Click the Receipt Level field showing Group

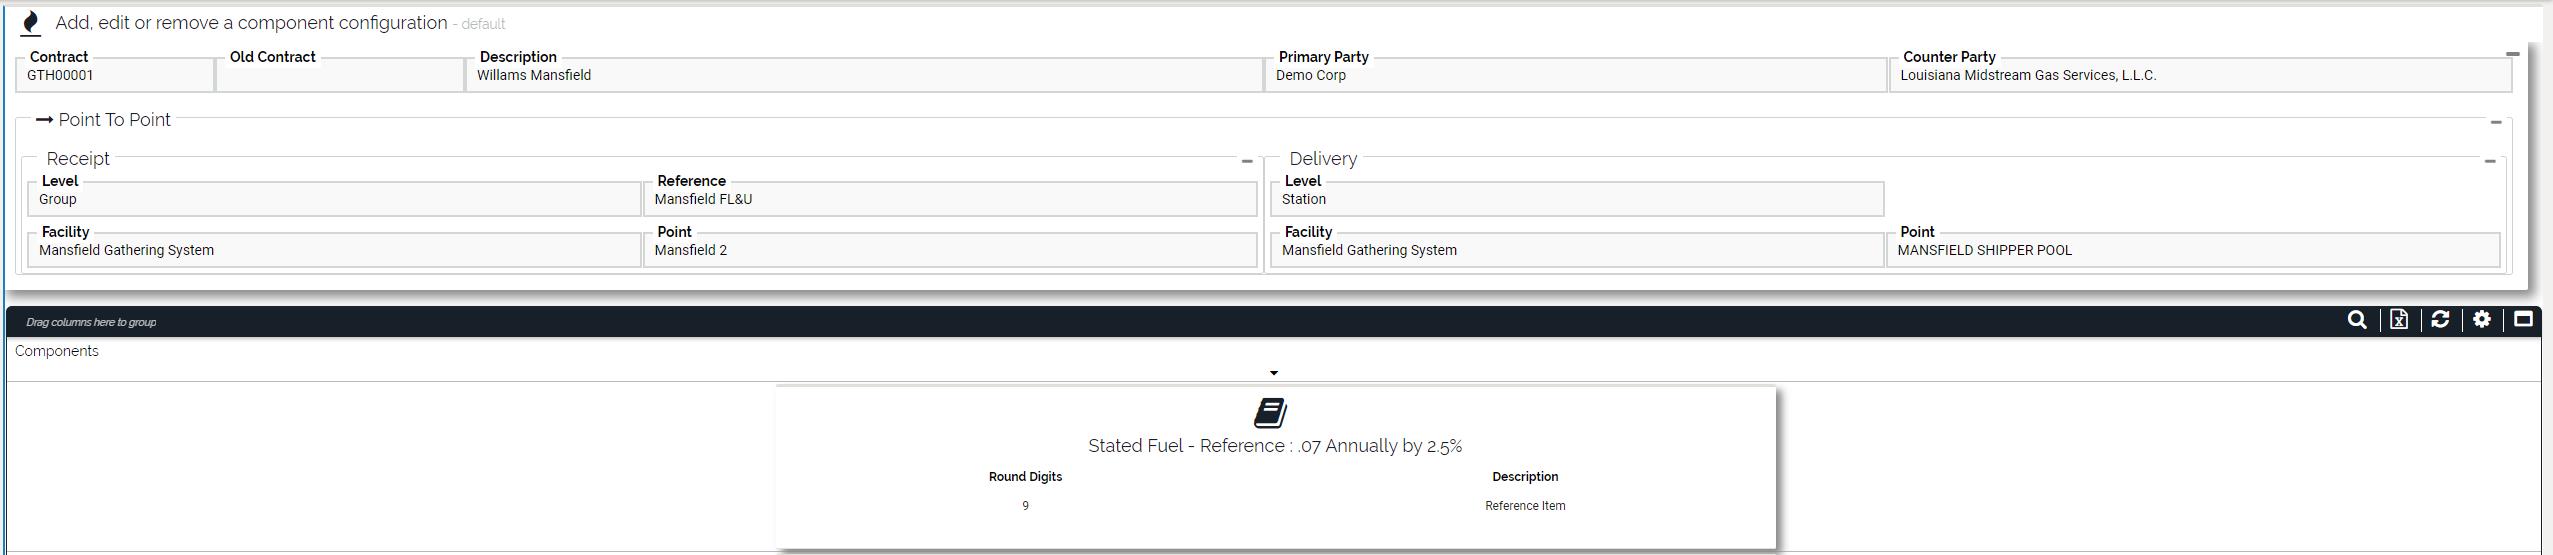click(x=334, y=200)
